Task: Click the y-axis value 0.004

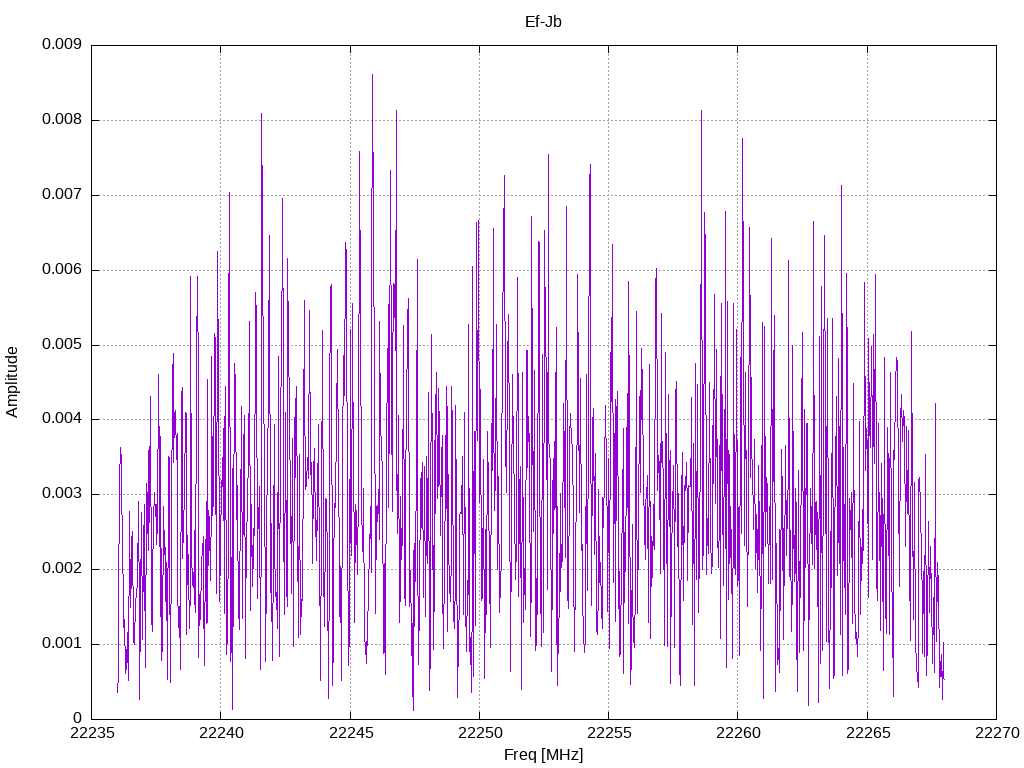Action: (x=62, y=418)
